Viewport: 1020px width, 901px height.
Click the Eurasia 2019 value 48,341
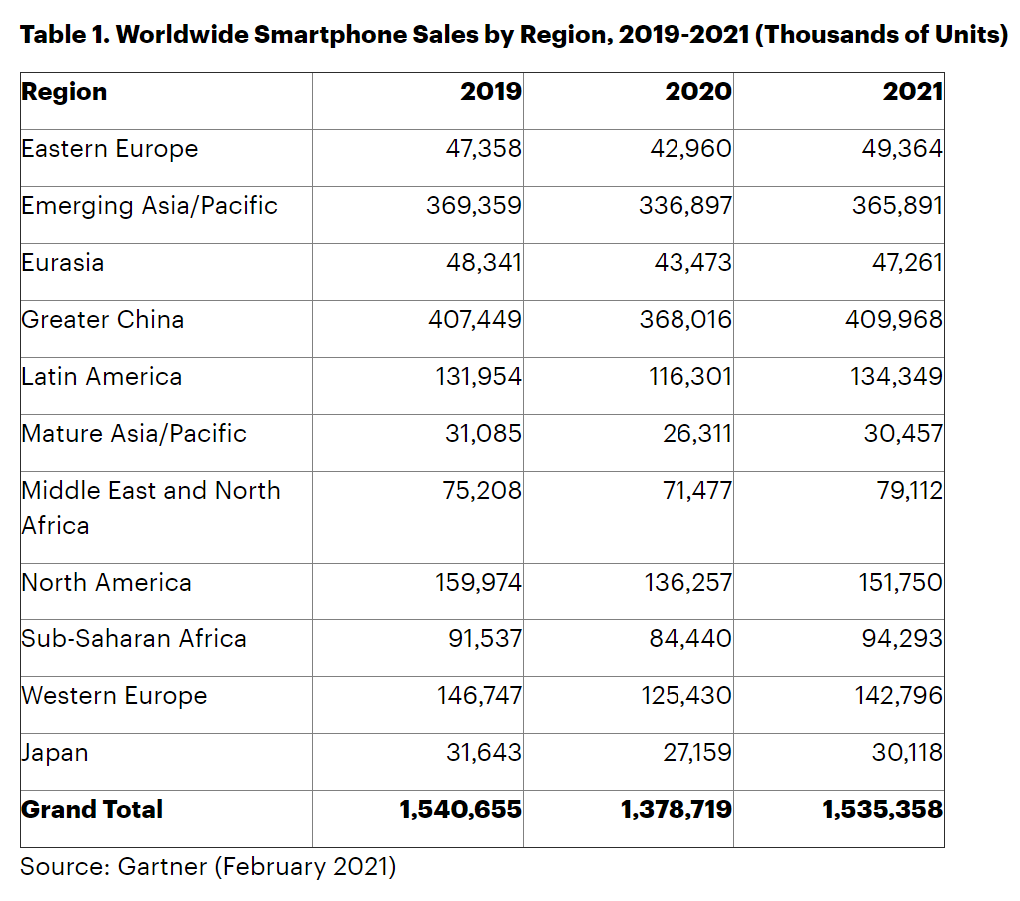(x=484, y=263)
